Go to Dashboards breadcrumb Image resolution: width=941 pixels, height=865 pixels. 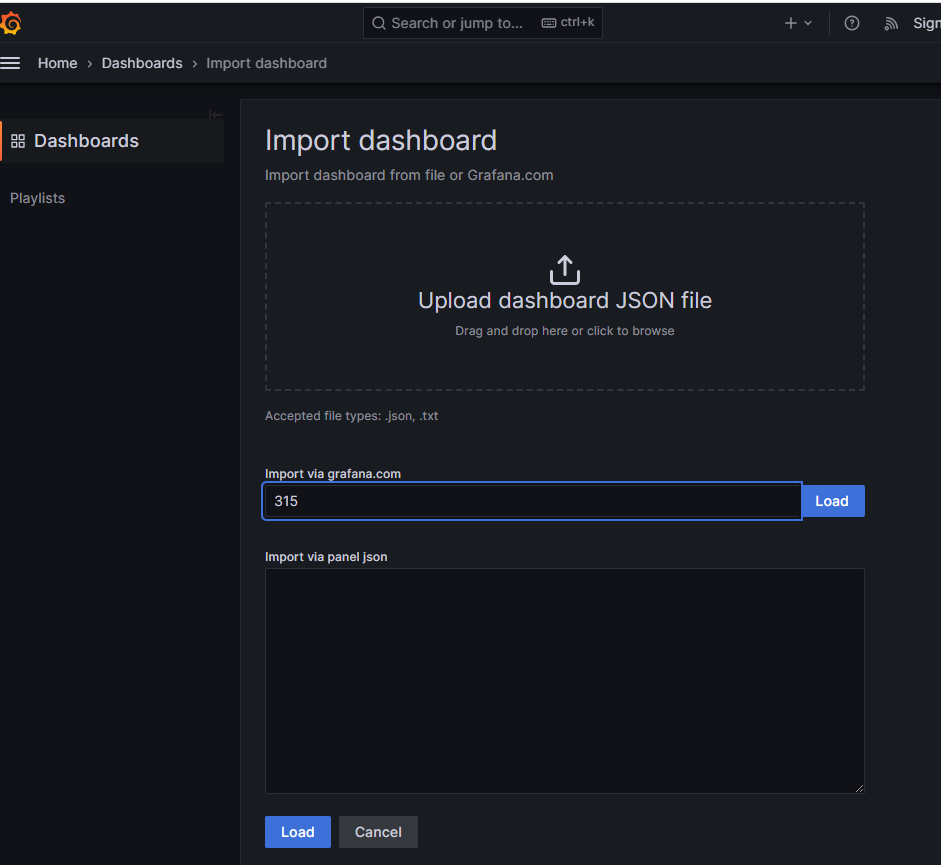tap(142, 63)
